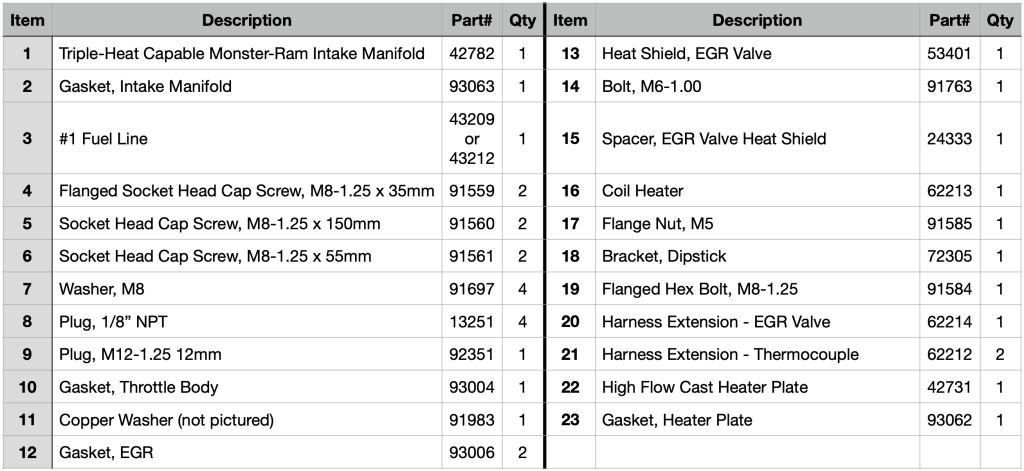Select the left Description column header
The image size is (1024, 471).
pyautogui.click(x=247, y=20)
